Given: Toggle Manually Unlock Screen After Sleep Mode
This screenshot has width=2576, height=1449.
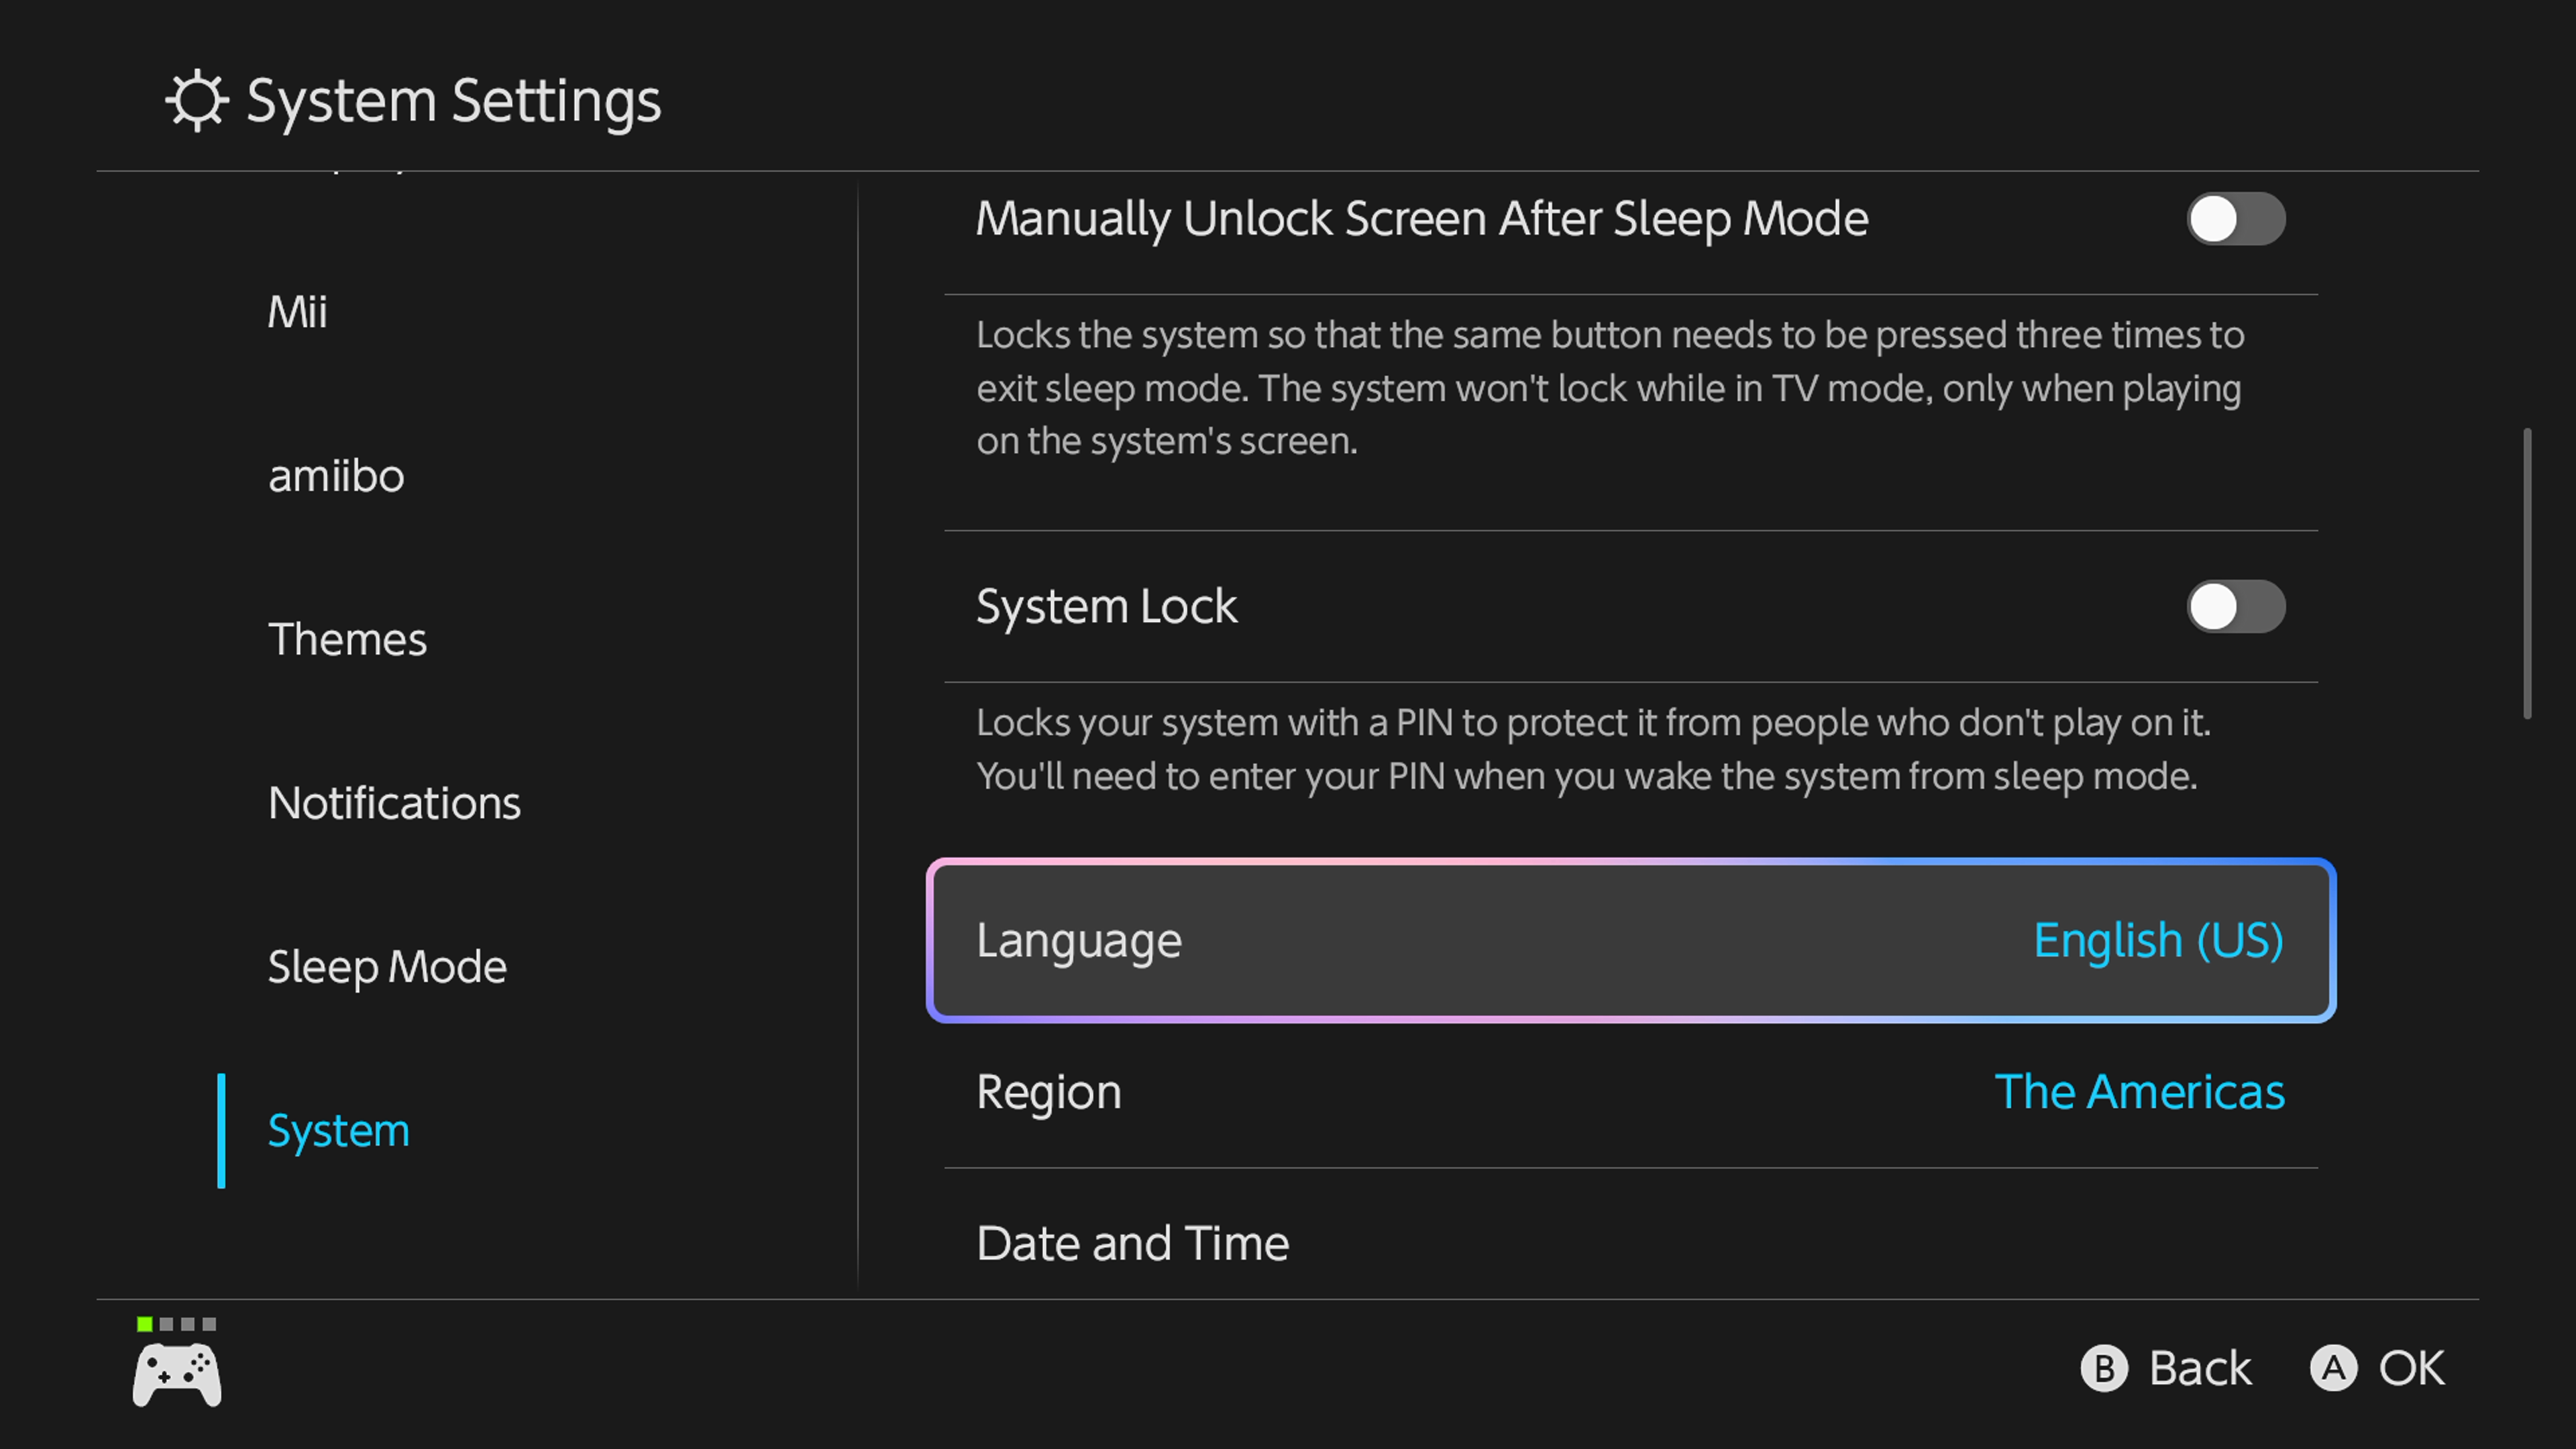Looking at the screenshot, I should click(2235, 219).
